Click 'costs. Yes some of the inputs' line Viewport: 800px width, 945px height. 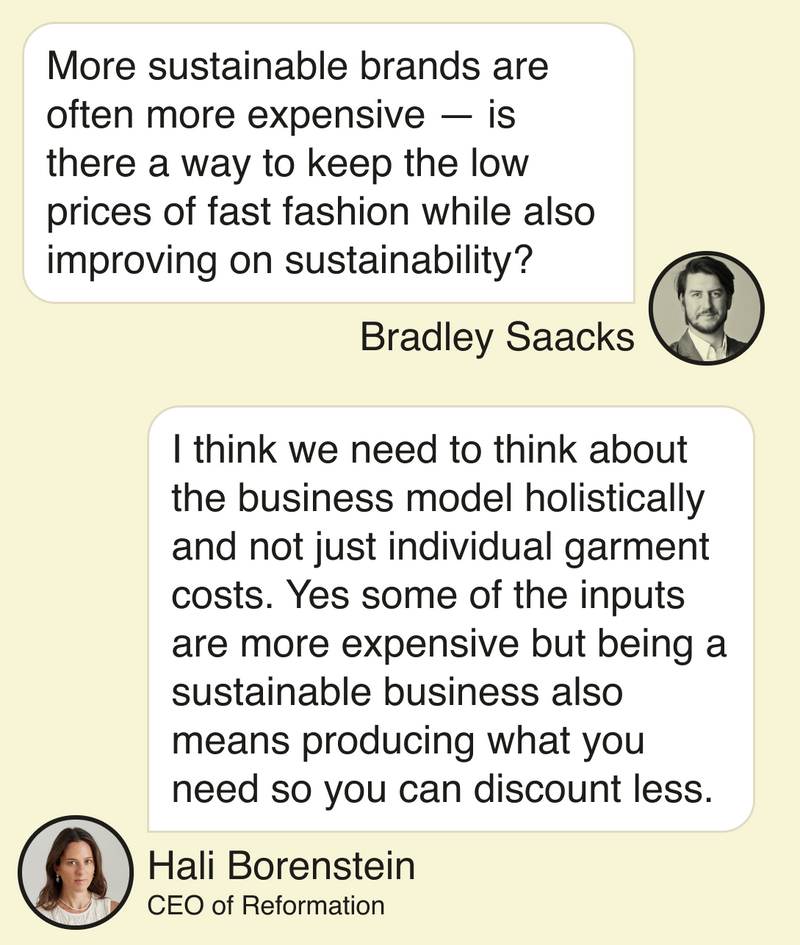pyautogui.click(x=428, y=596)
